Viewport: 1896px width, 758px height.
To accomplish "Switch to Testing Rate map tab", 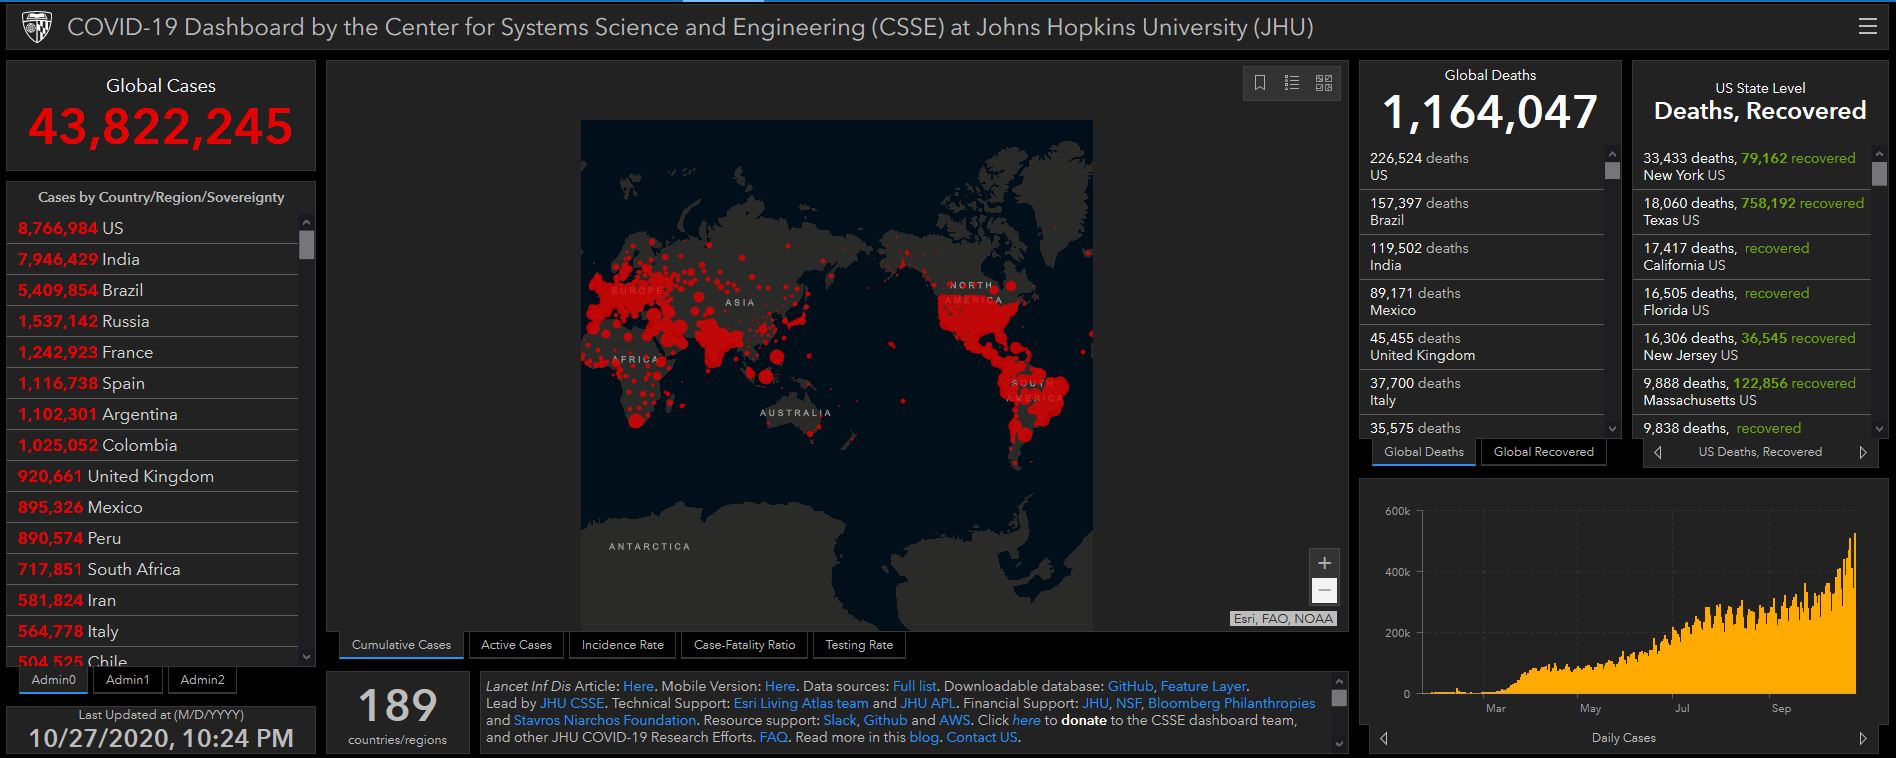I will (x=859, y=645).
